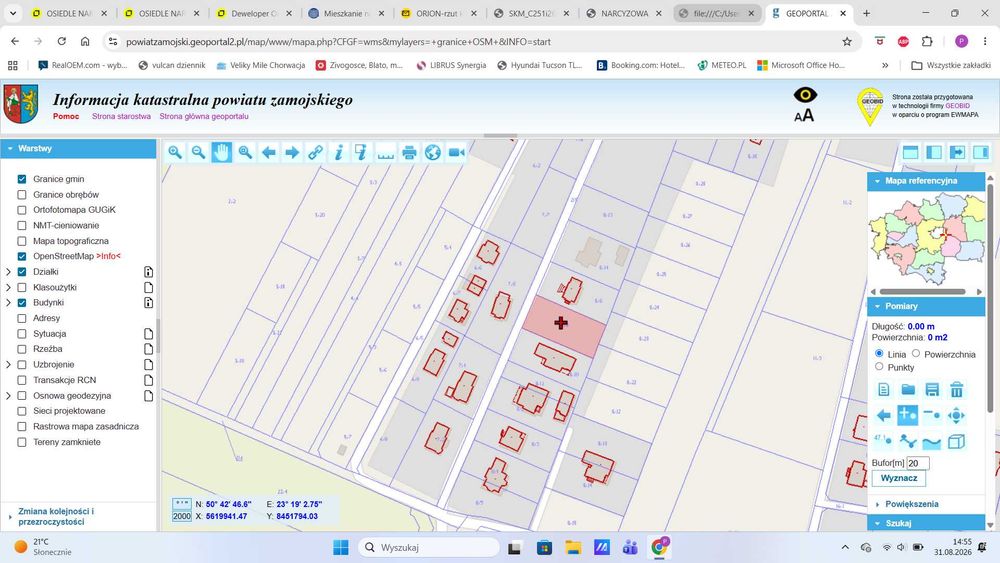1000x563 pixels.
Task: Select the Powierzchnia radio button
Action: click(x=916, y=353)
